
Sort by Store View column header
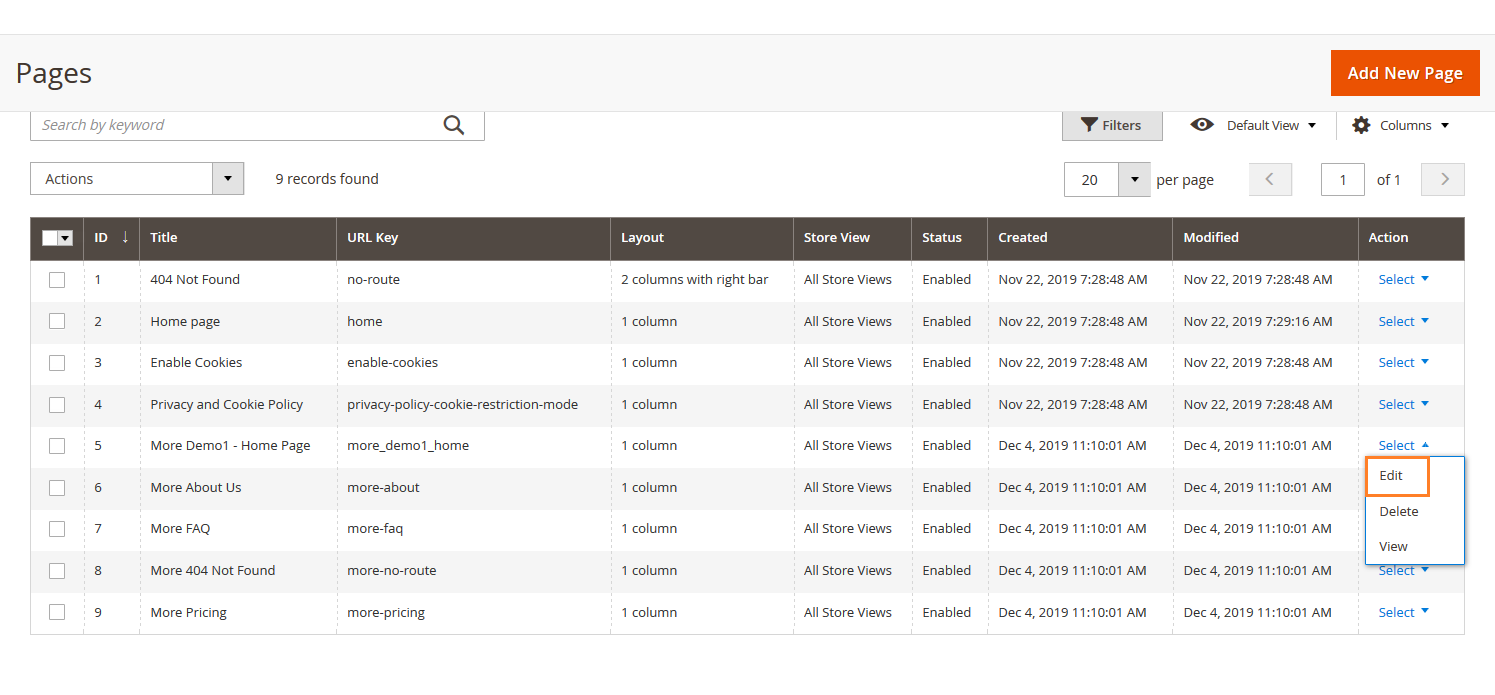pyautogui.click(x=852, y=238)
